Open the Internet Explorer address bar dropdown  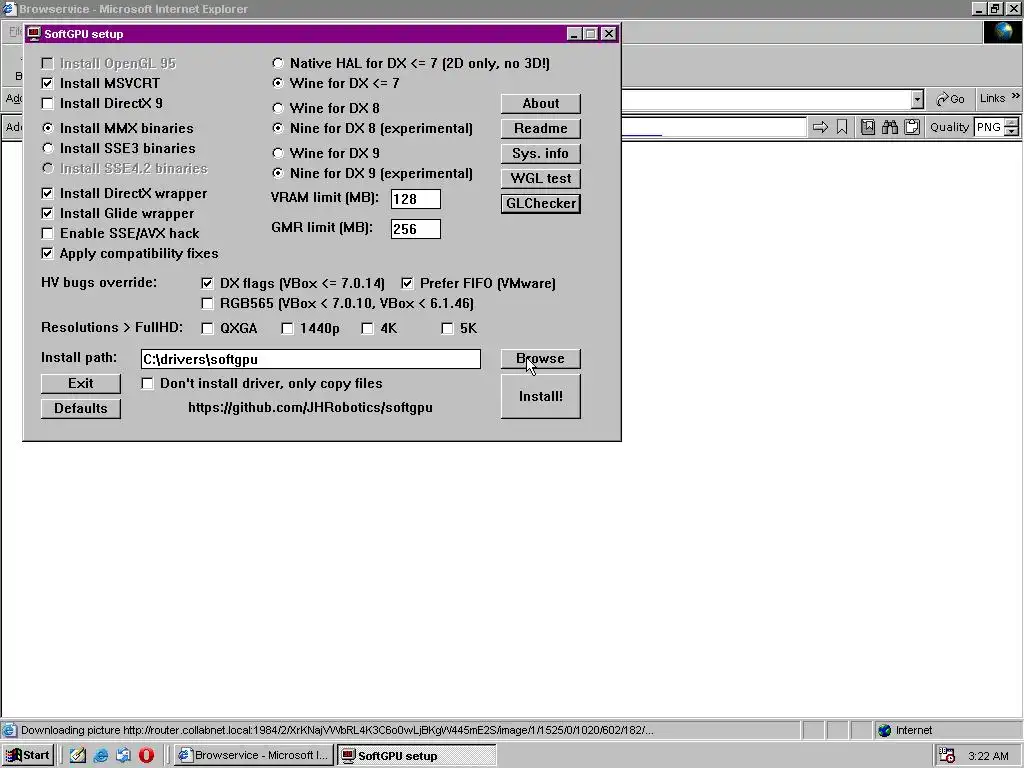click(918, 99)
